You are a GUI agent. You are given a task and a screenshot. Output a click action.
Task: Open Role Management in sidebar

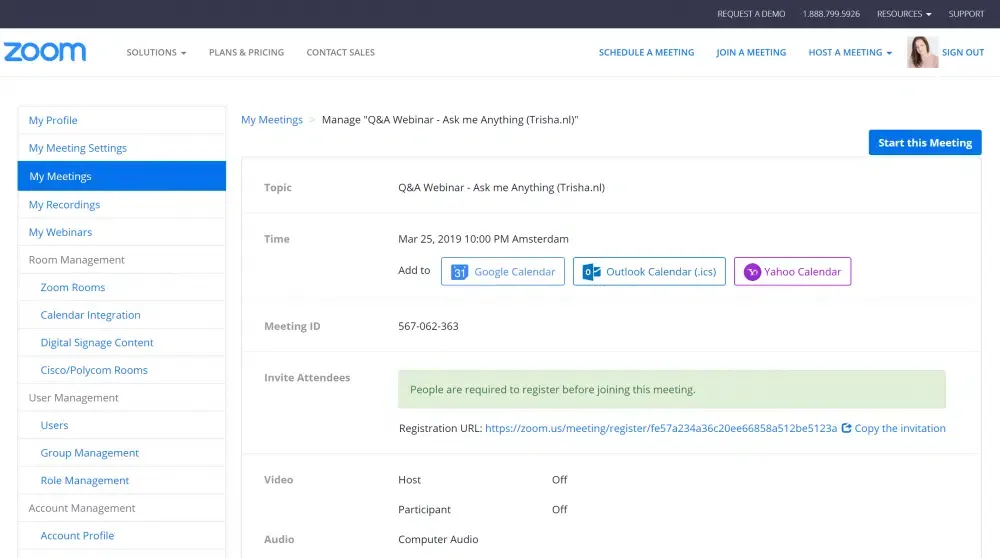coord(85,480)
